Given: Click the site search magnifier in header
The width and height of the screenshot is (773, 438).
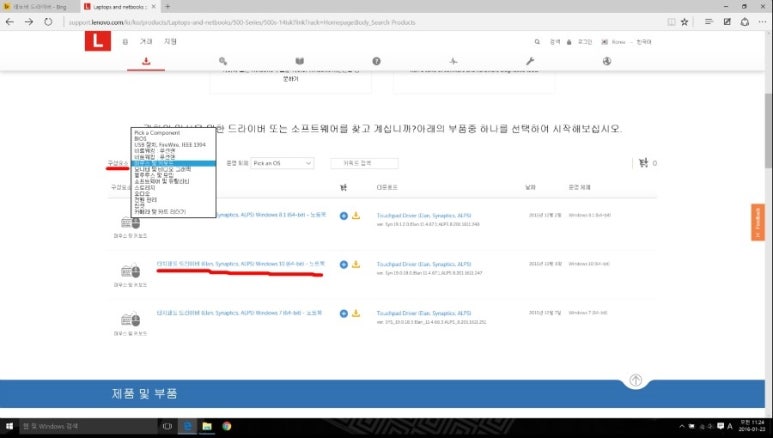Looking at the screenshot, I should click(537, 42).
